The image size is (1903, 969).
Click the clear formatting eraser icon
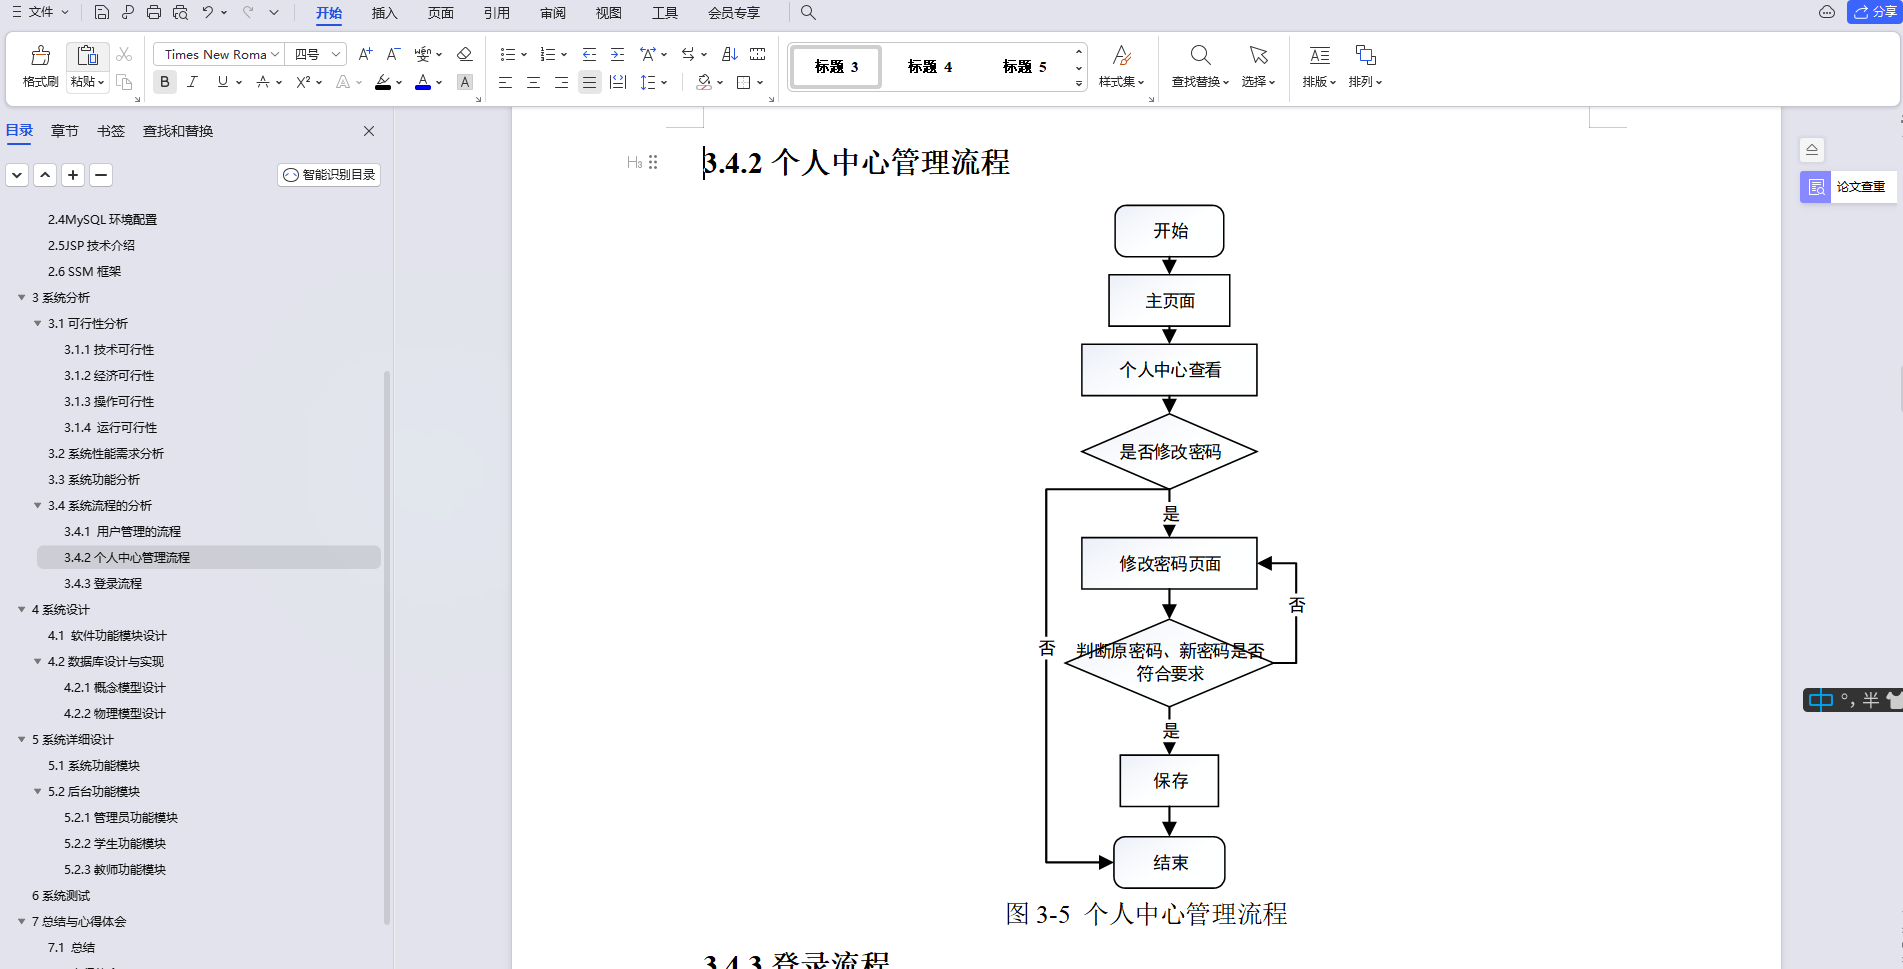pyautogui.click(x=464, y=54)
